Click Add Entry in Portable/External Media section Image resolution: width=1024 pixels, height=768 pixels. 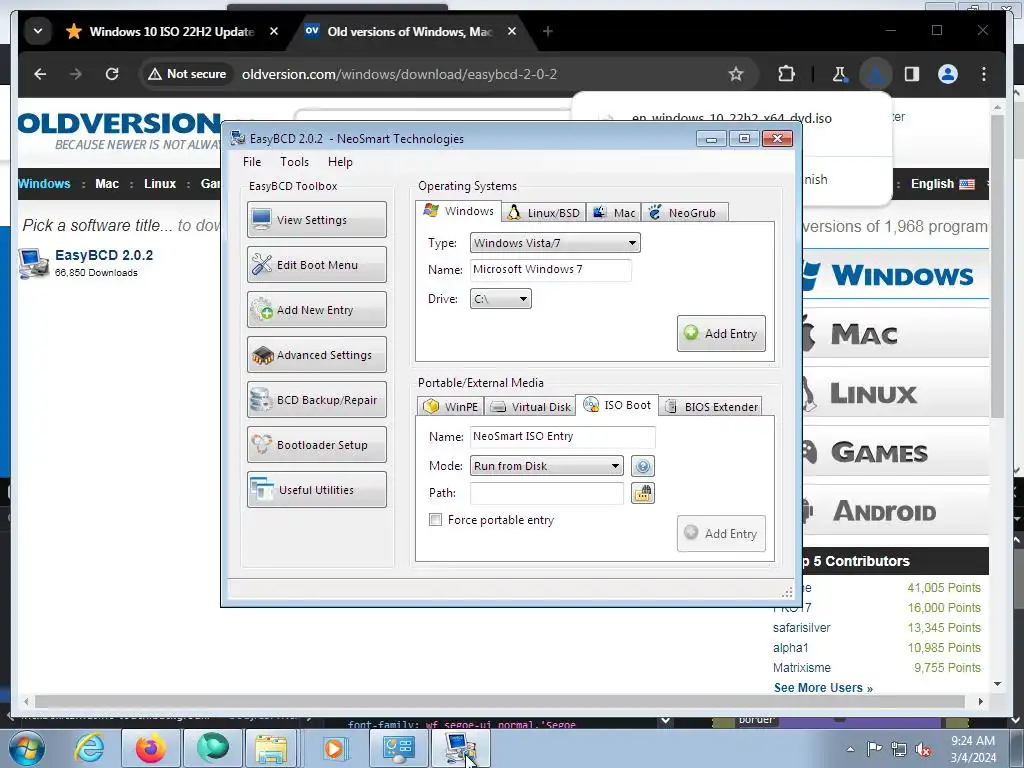coord(721,534)
